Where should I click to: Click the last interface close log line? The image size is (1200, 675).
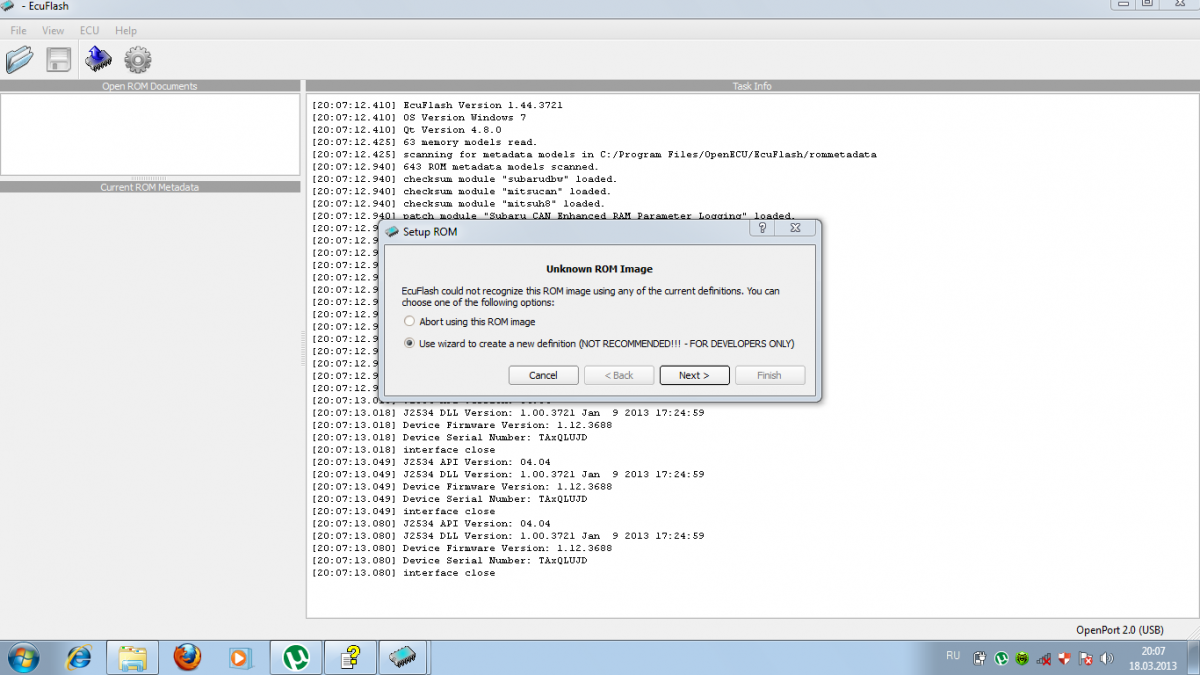click(x=403, y=573)
